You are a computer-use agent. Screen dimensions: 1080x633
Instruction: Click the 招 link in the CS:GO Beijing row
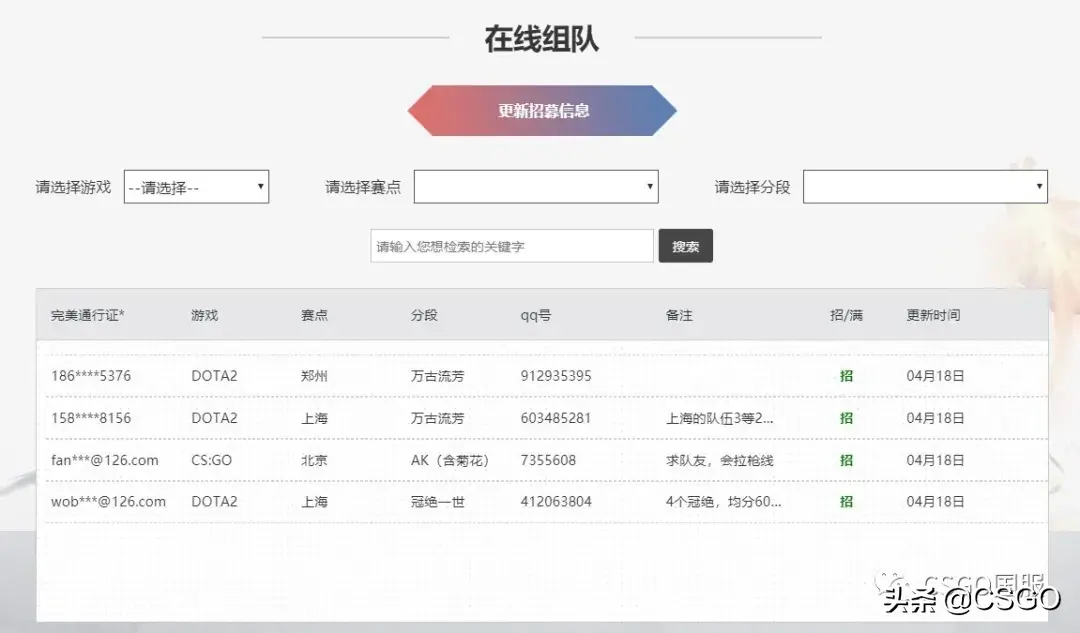click(845, 460)
